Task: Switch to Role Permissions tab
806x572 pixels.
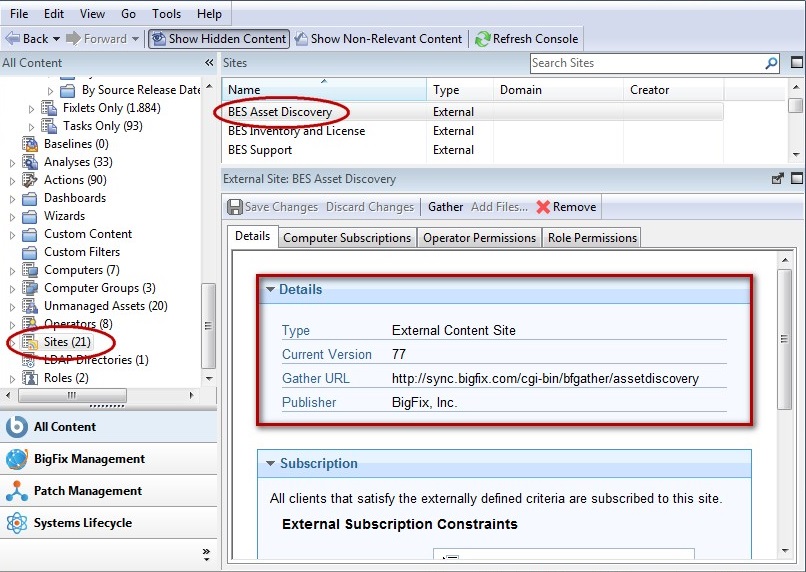Action: (592, 238)
